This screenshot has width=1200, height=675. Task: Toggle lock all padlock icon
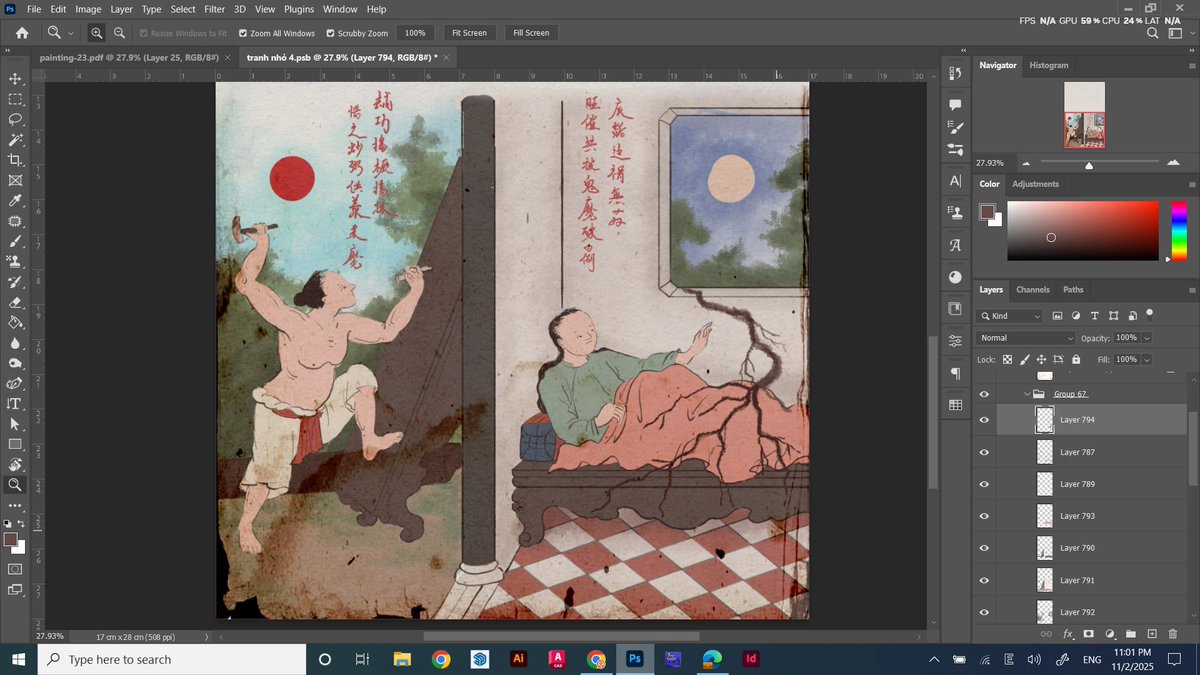point(1076,359)
